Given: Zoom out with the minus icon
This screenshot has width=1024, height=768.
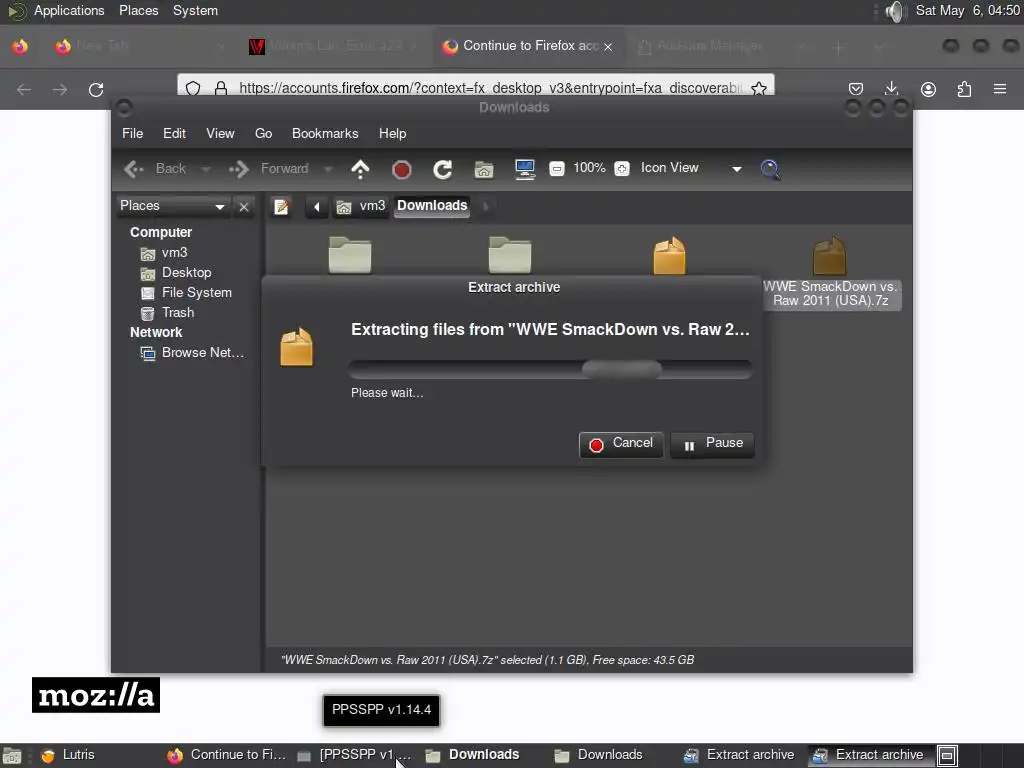Looking at the screenshot, I should (556, 168).
